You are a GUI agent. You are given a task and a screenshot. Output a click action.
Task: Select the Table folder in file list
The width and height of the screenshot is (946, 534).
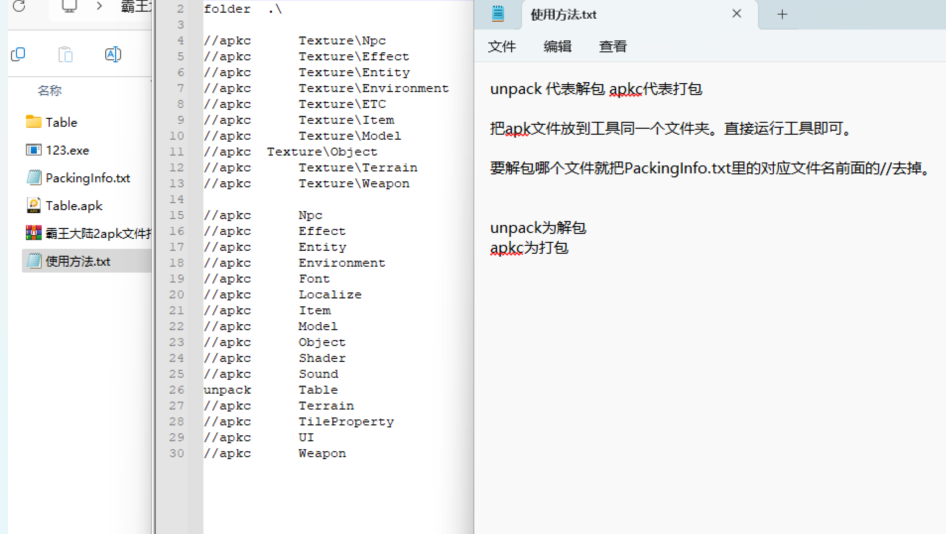click(x=87, y=122)
